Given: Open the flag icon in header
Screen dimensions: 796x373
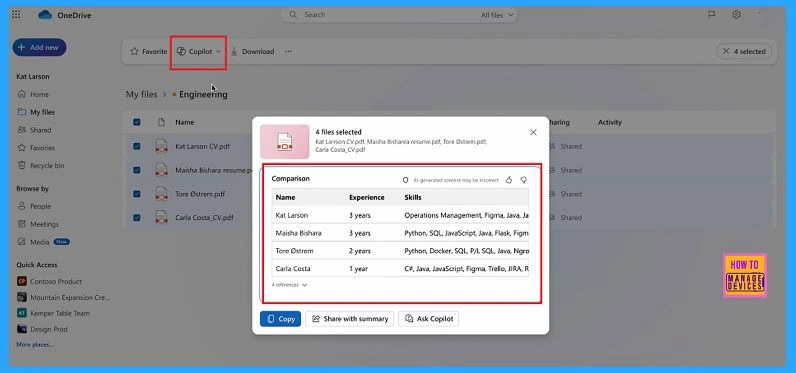Looking at the screenshot, I should pos(712,15).
